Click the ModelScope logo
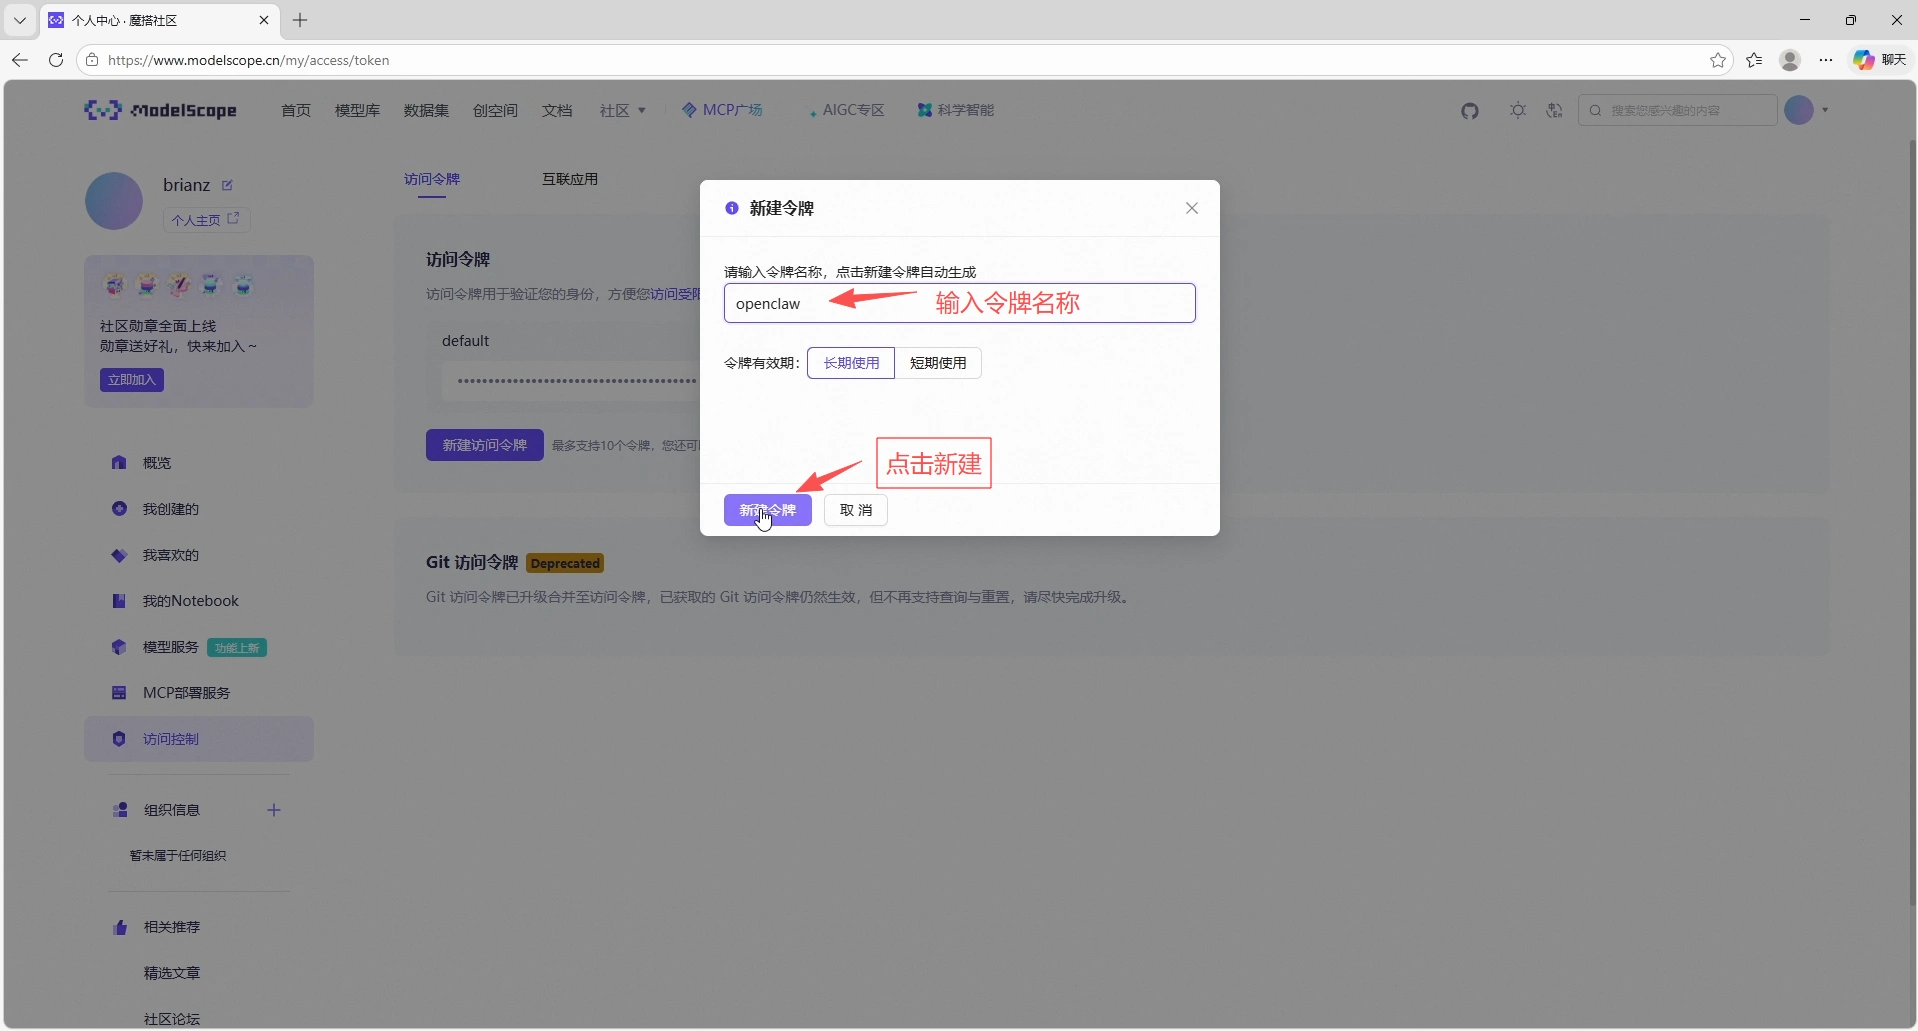 coord(161,110)
